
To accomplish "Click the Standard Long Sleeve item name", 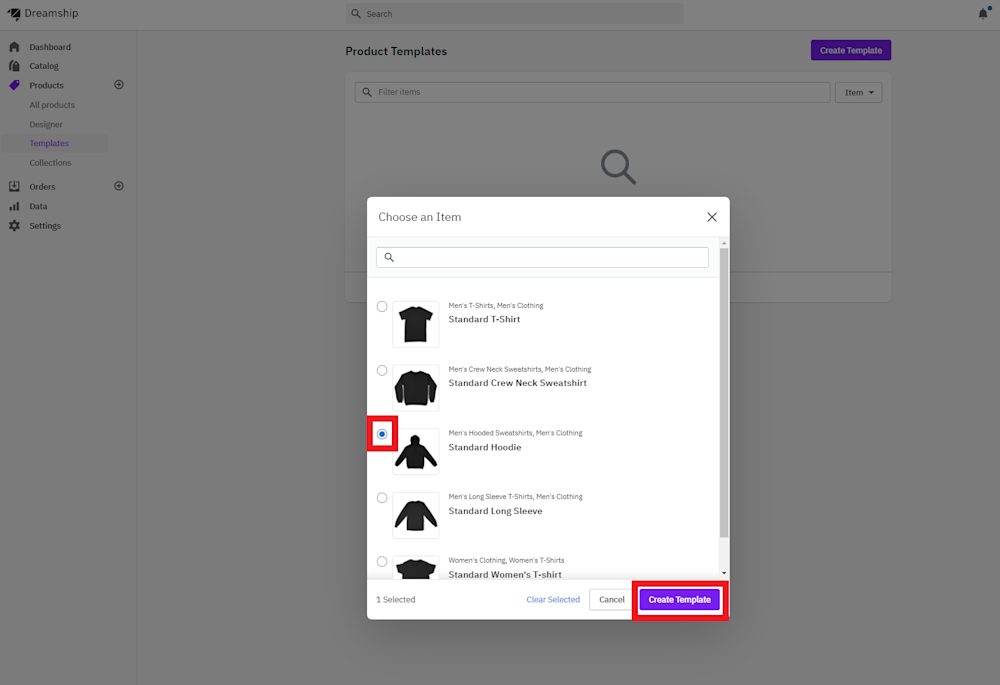I will pos(496,511).
